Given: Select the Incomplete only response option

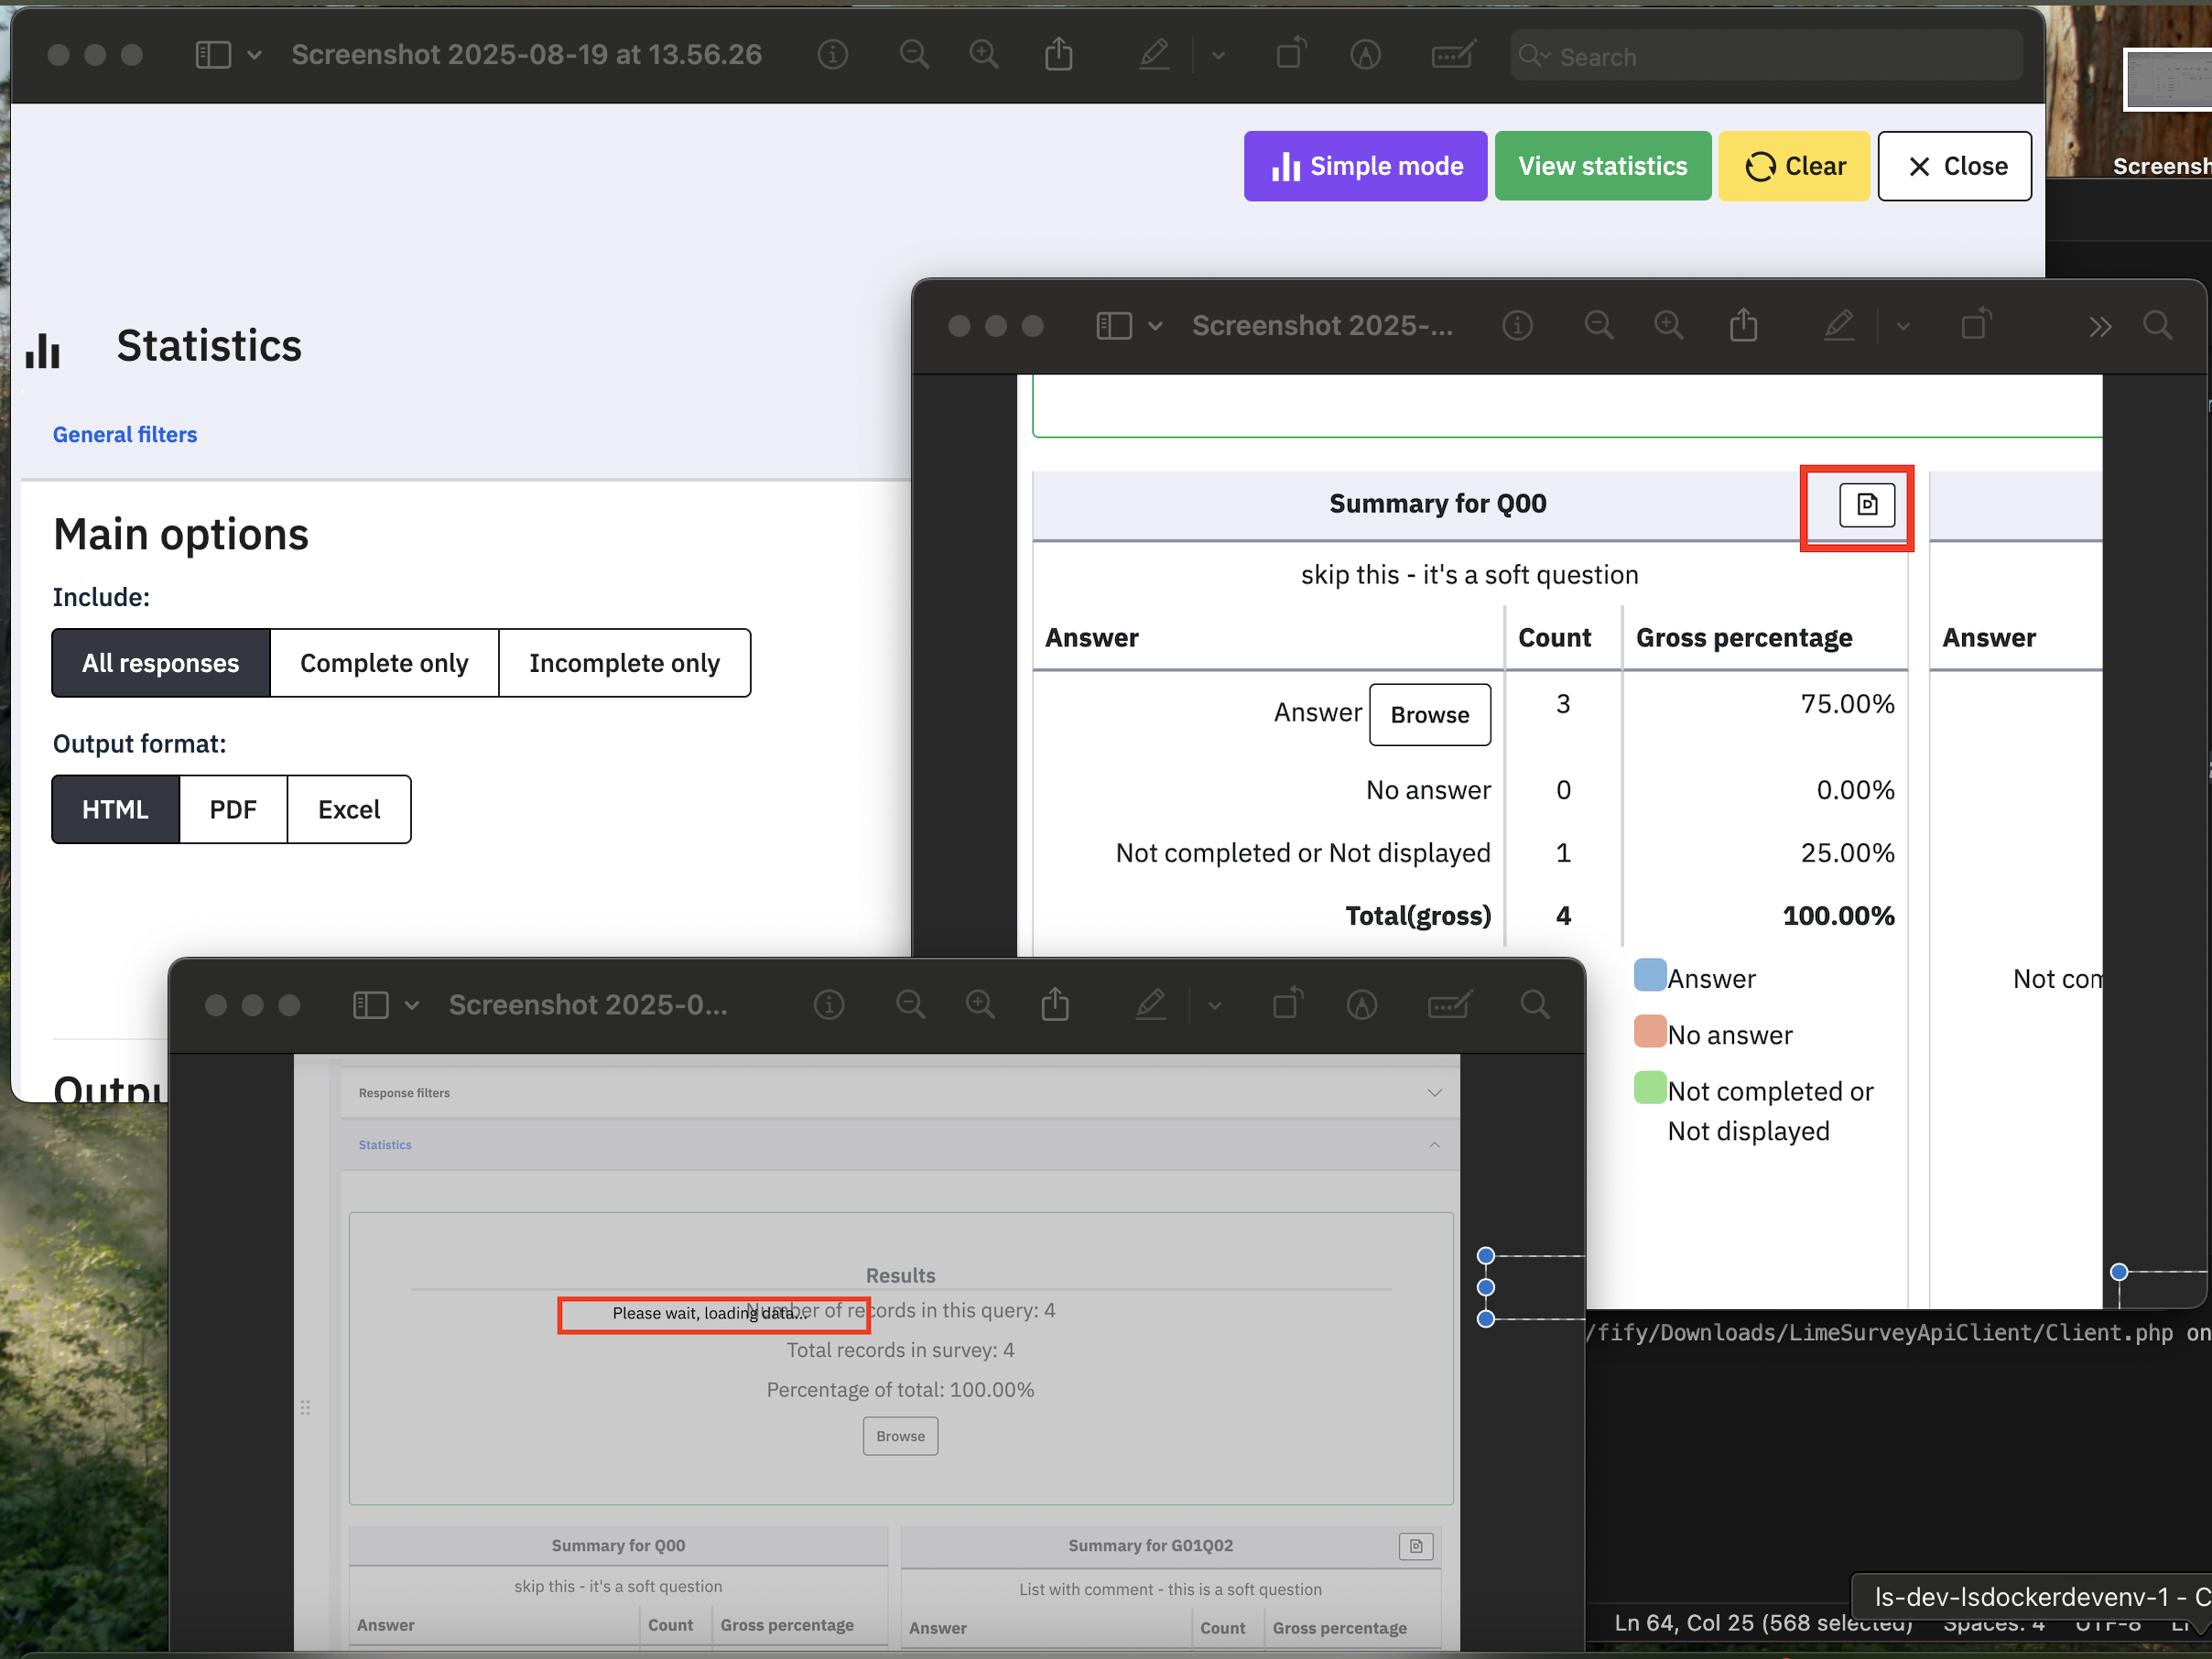Looking at the screenshot, I should tap(624, 663).
